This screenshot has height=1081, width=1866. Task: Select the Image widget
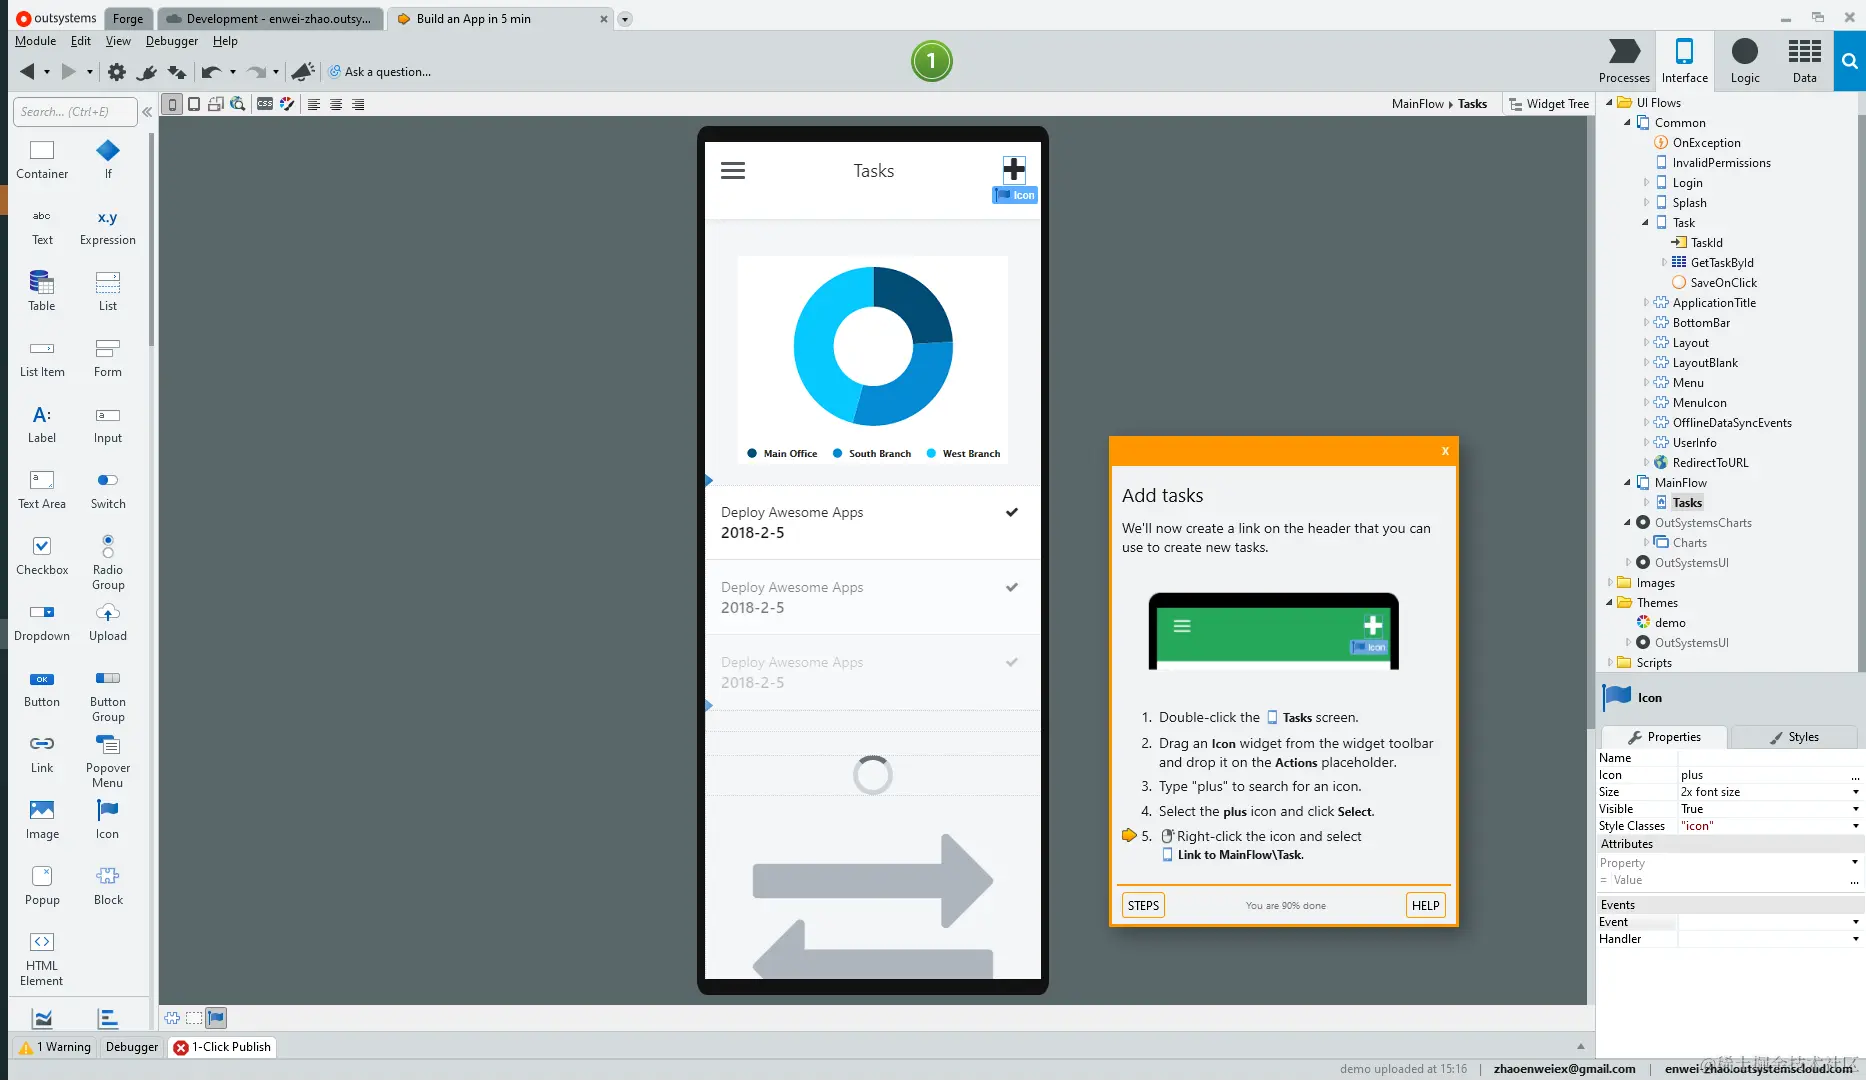[x=42, y=820]
